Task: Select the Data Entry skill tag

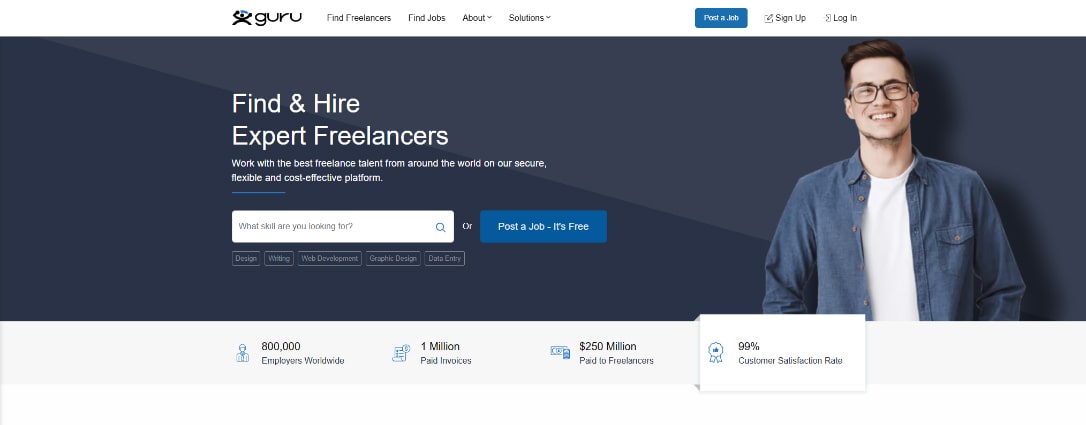Action: [445, 258]
